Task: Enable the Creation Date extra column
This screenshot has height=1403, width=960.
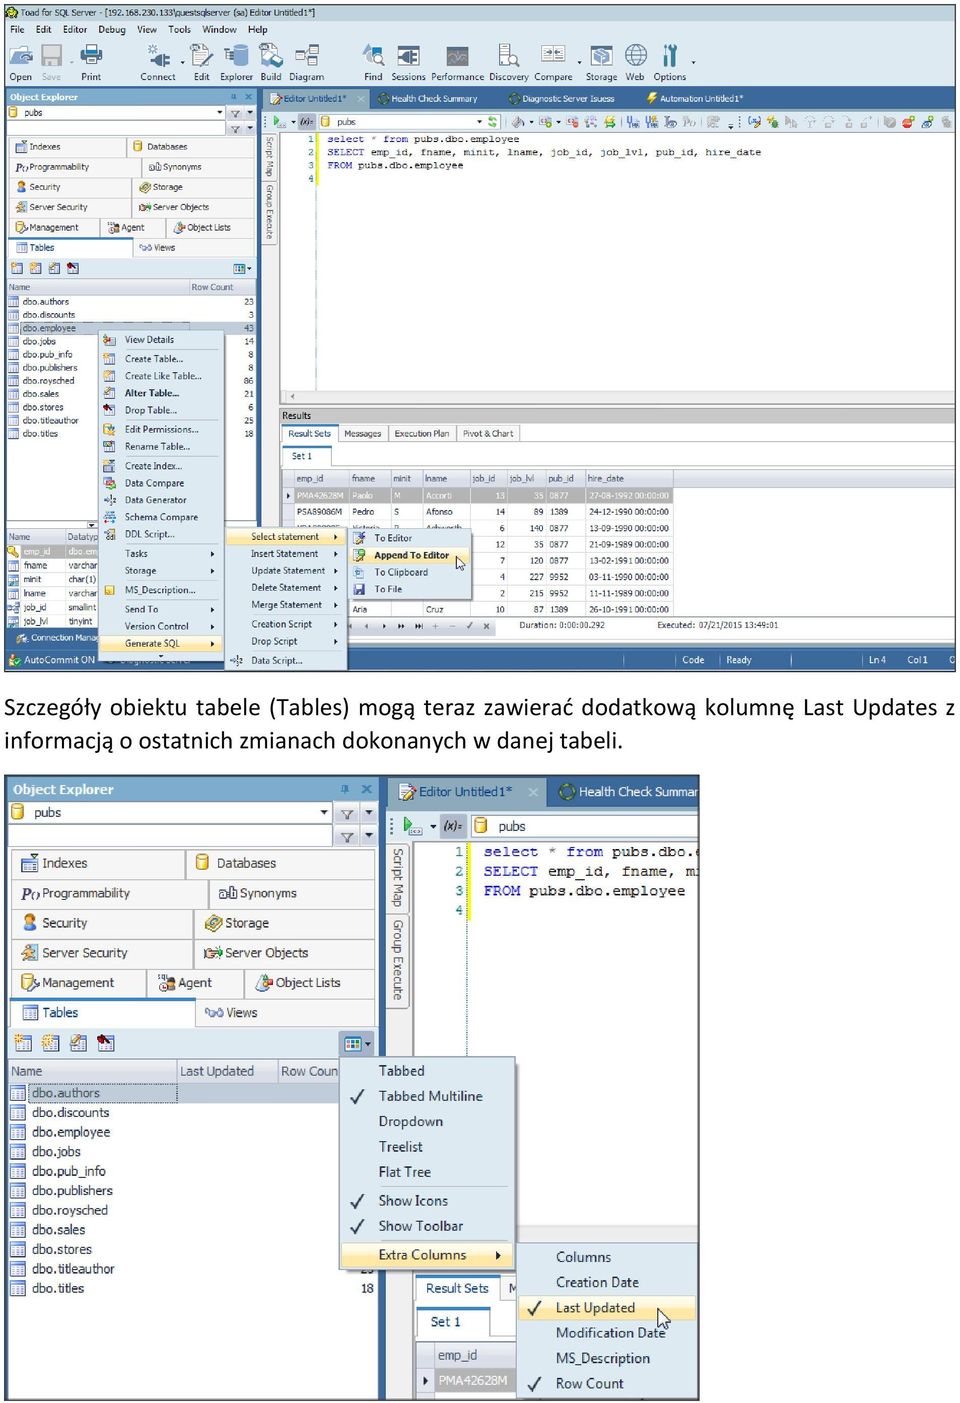Action: tap(608, 1282)
